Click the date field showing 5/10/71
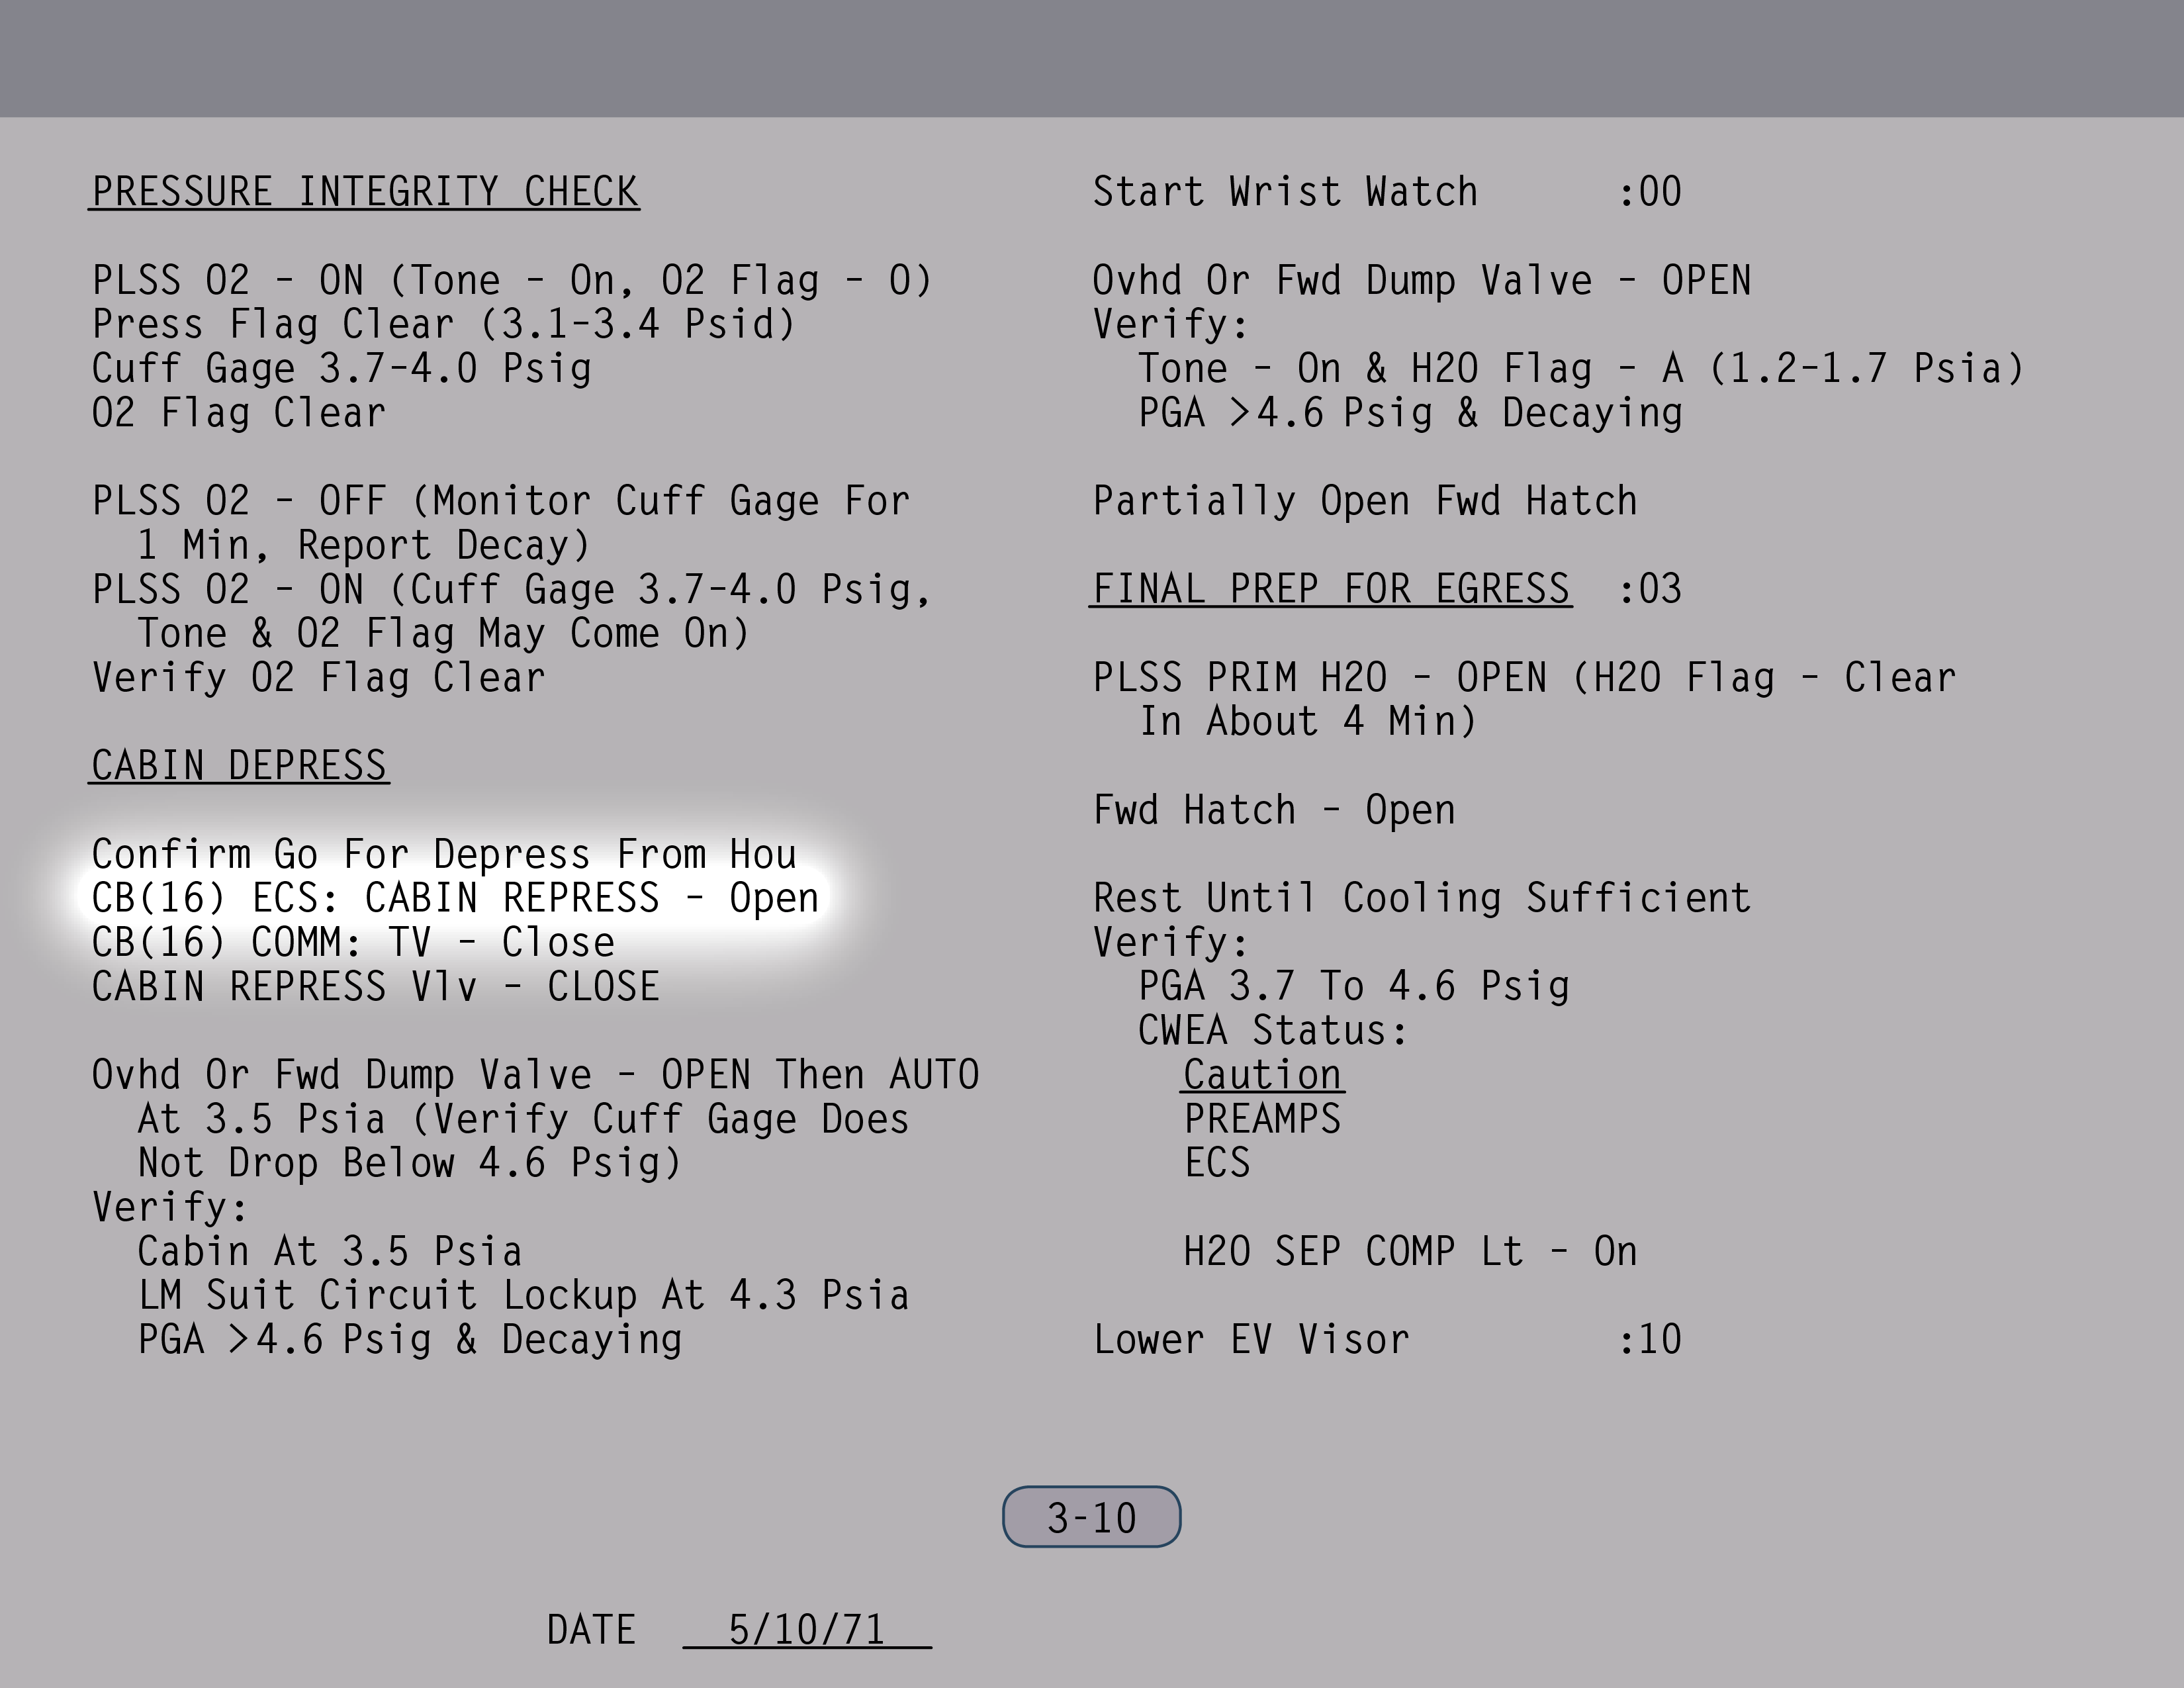 coord(806,1629)
